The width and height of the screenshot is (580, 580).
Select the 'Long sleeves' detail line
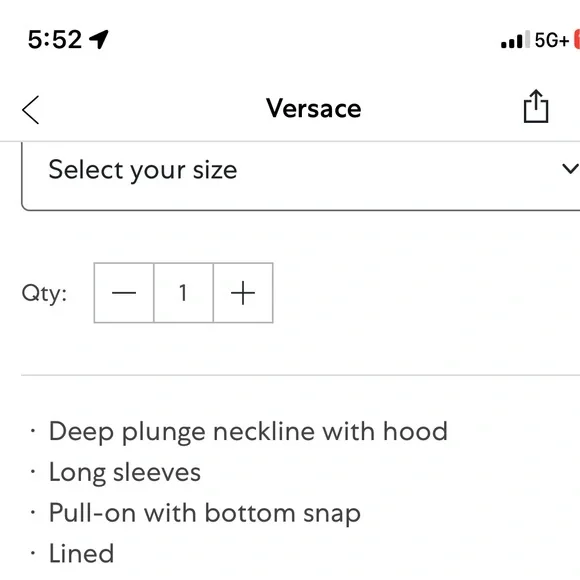(x=125, y=472)
